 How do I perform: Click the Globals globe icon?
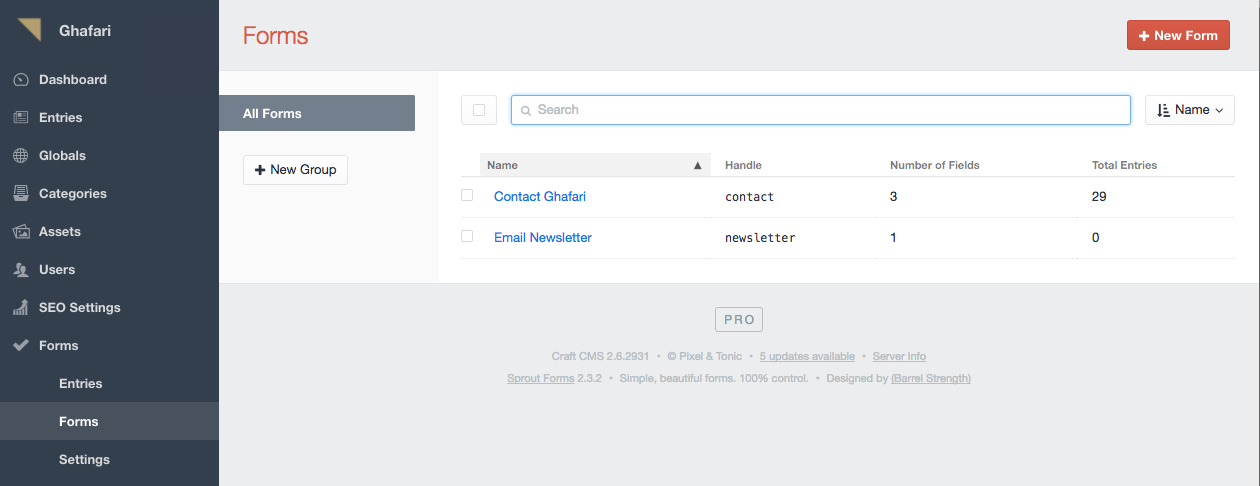21,156
